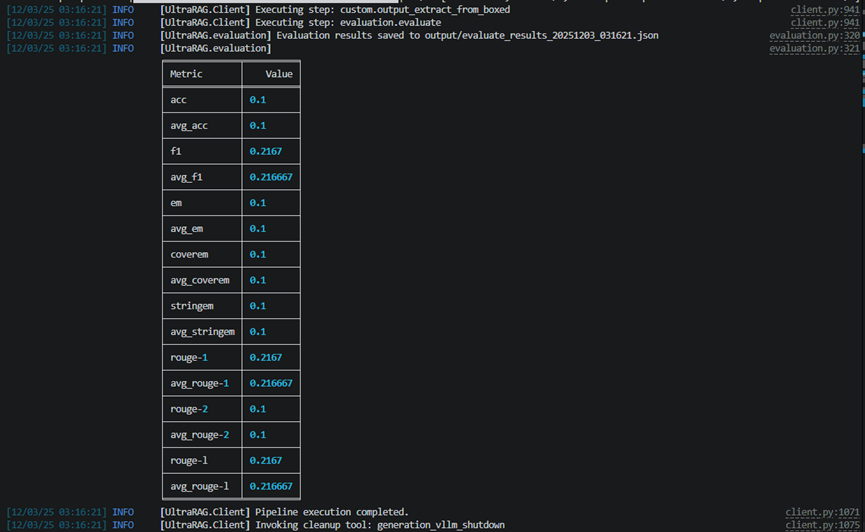Click the 0.2167 value in the rouge-l row
The width and height of the screenshot is (865, 532).
click(x=265, y=460)
